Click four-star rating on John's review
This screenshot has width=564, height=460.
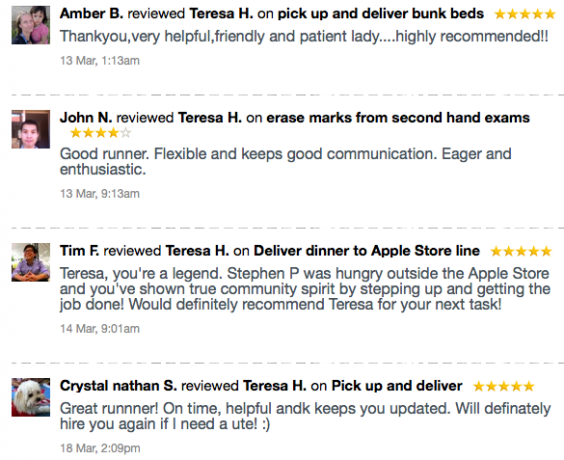[101, 133]
